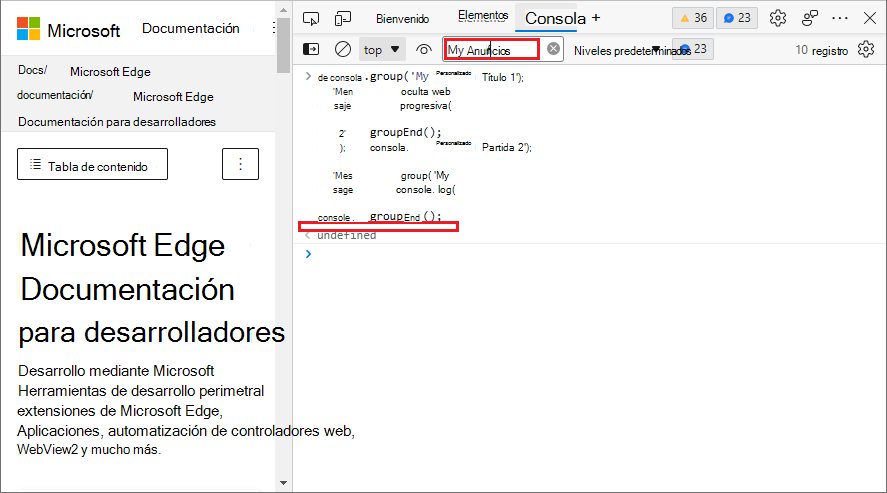The image size is (887, 493).
Task: Close the DevTools panel
Action: point(870,18)
